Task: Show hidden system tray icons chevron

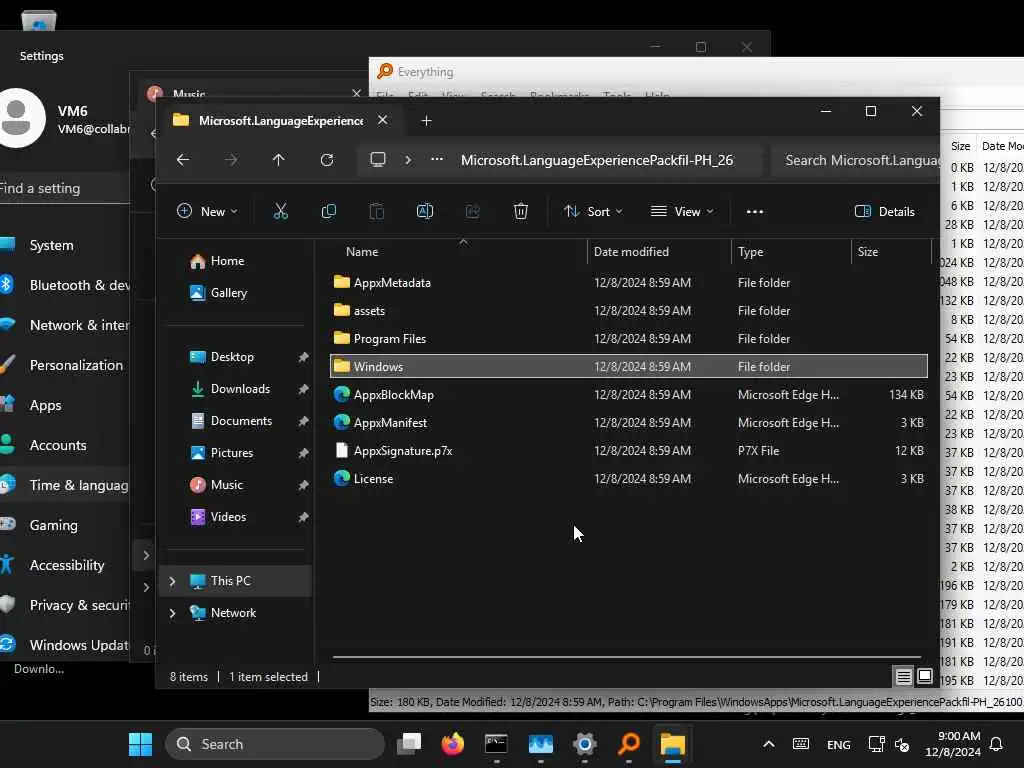Action: click(769, 744)
